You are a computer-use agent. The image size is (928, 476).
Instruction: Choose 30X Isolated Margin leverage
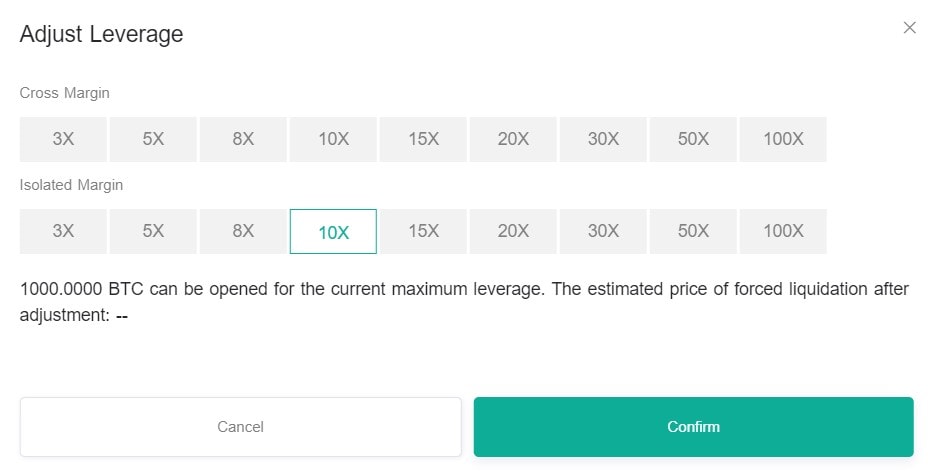tap(603, 231)
